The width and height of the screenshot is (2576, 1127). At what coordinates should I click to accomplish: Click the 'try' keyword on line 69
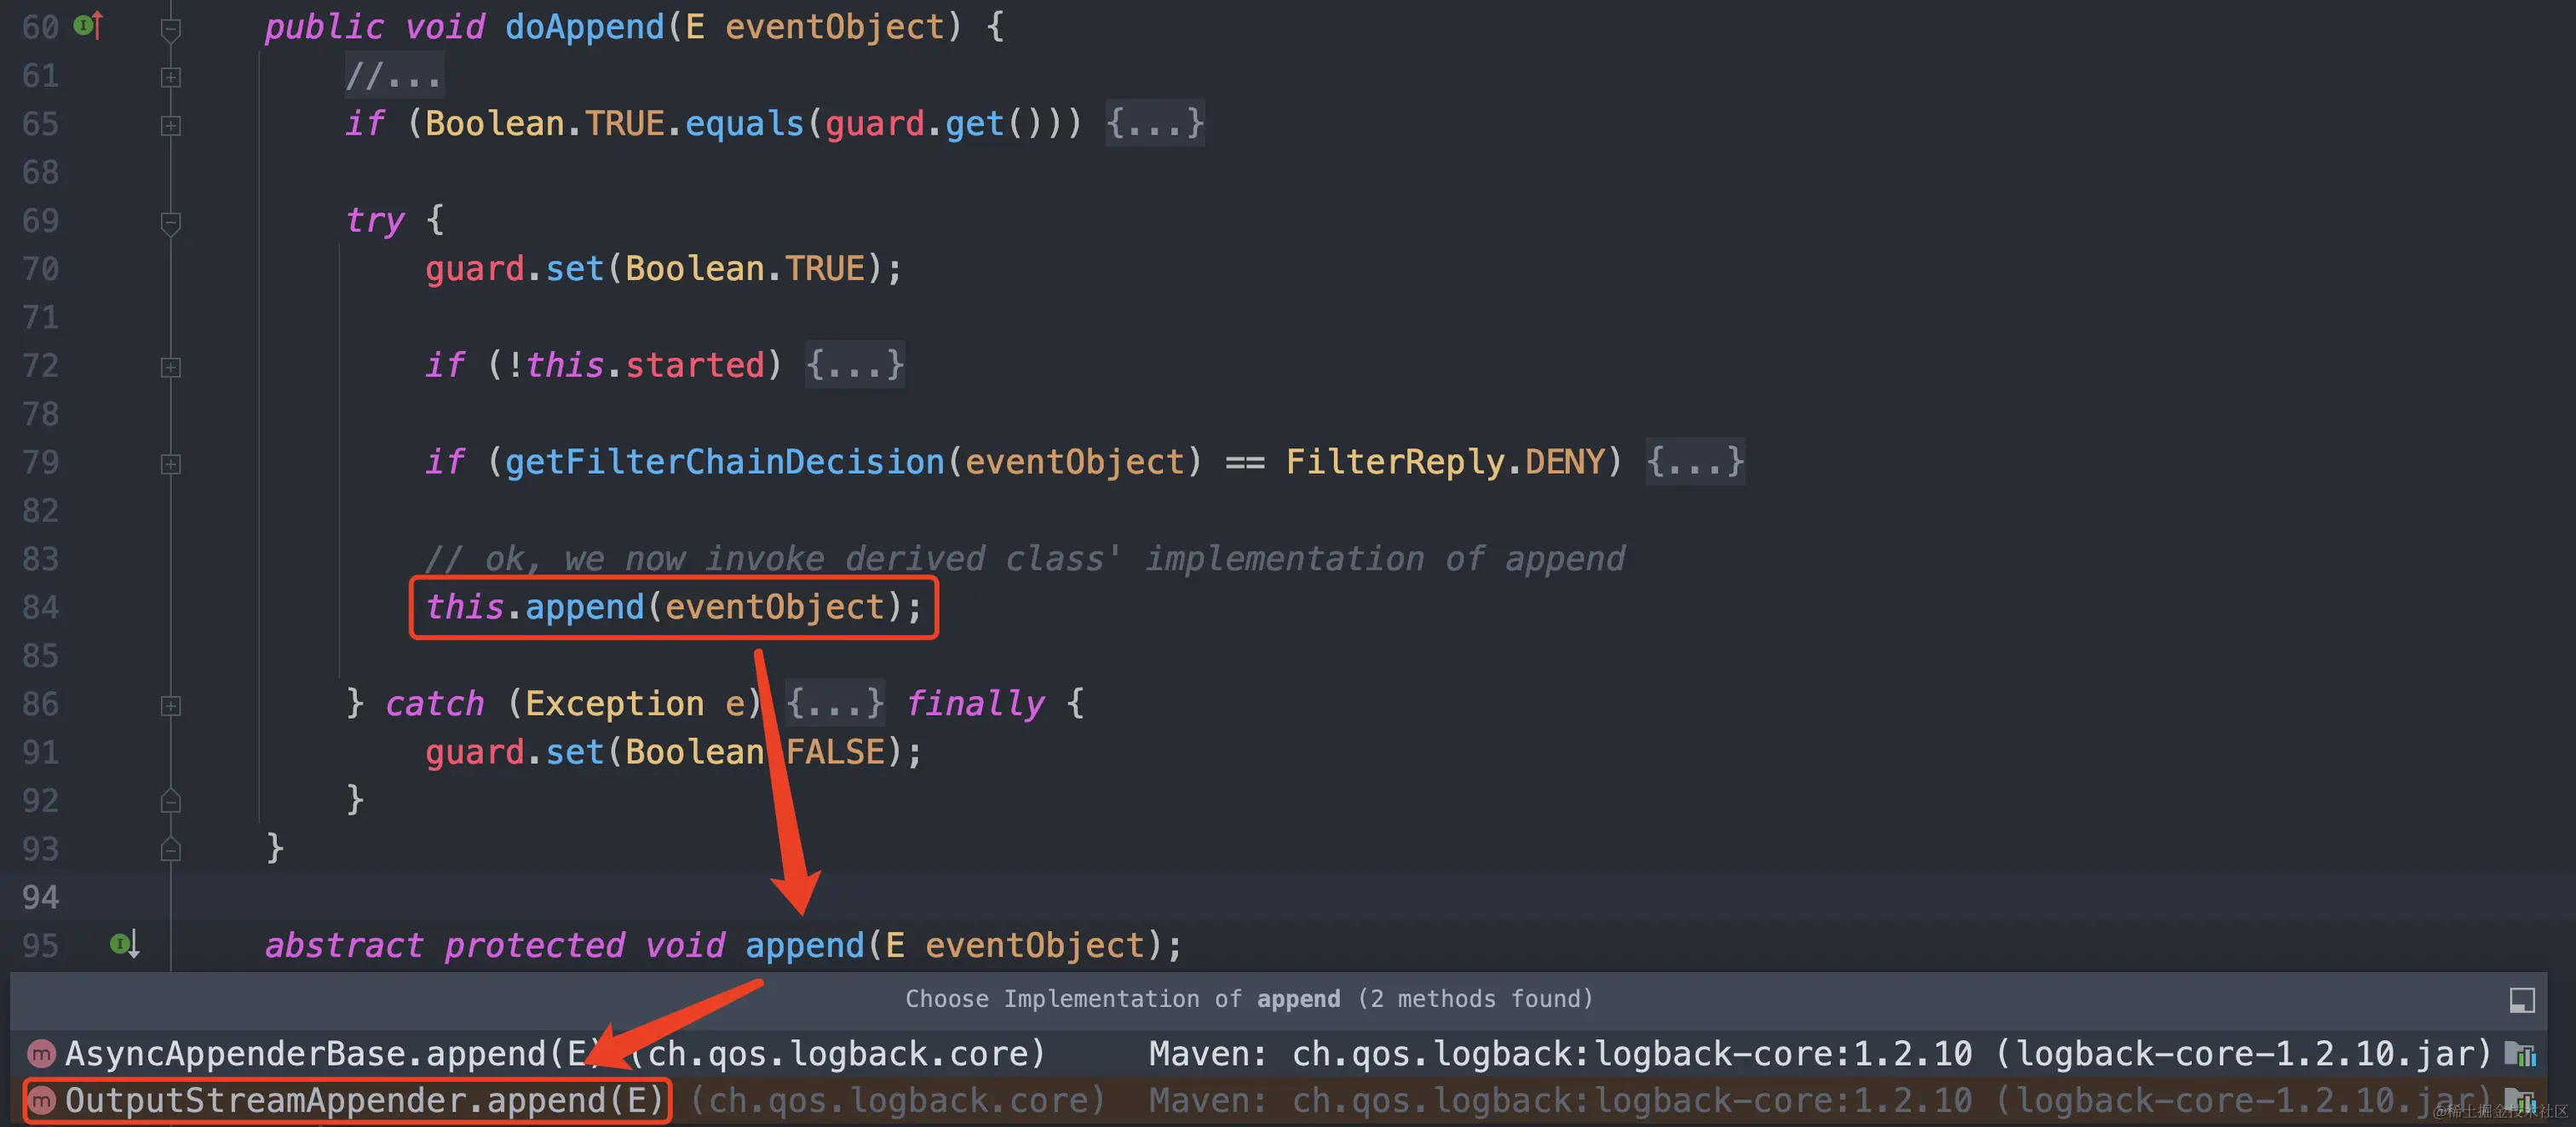[375, 220]
